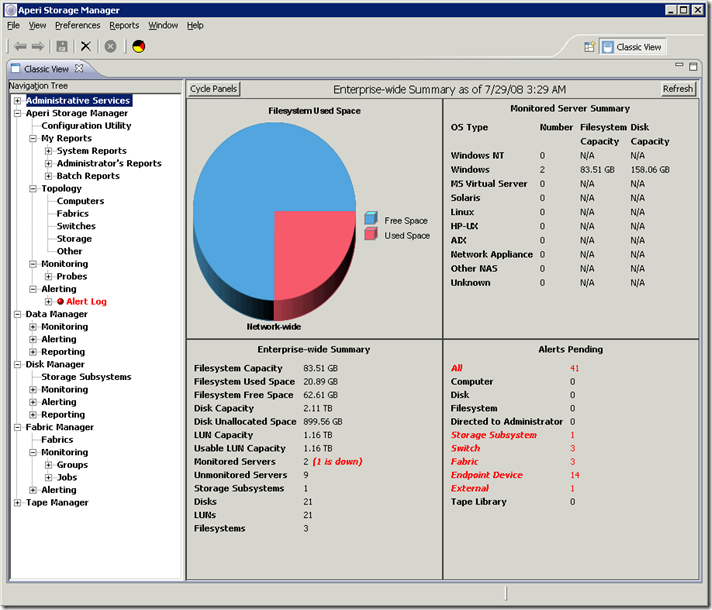
Task: Click the 158.06 GB disk capacity value
Action: point(650,169)
